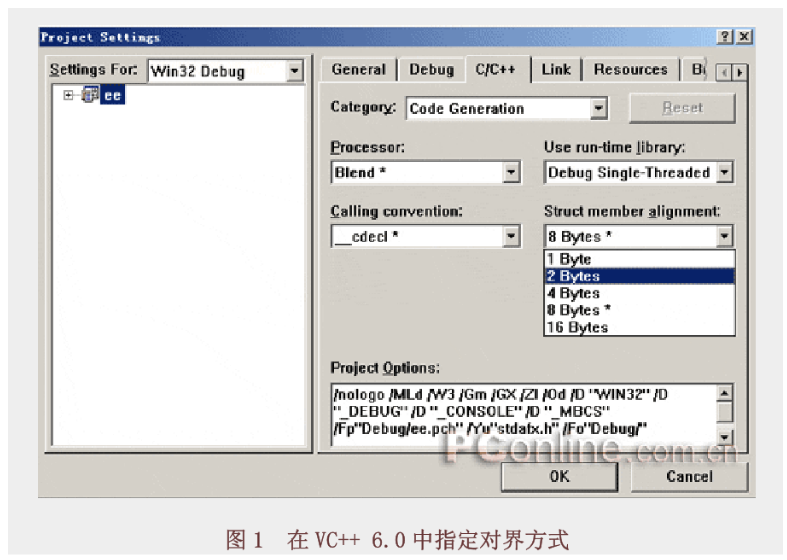Screen dimensions: 787x560
Task: Choose 16 Bytes alignment option
Action: coord(640,327)
